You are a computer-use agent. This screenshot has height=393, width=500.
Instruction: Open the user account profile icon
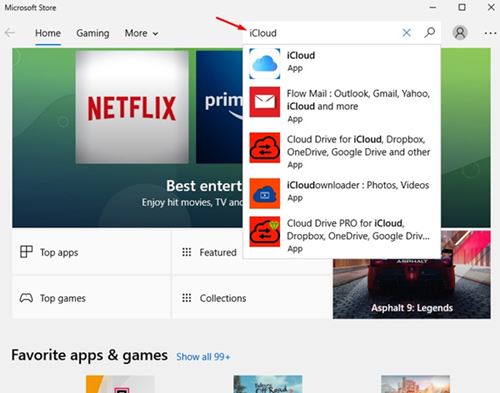tap(460, 33)
